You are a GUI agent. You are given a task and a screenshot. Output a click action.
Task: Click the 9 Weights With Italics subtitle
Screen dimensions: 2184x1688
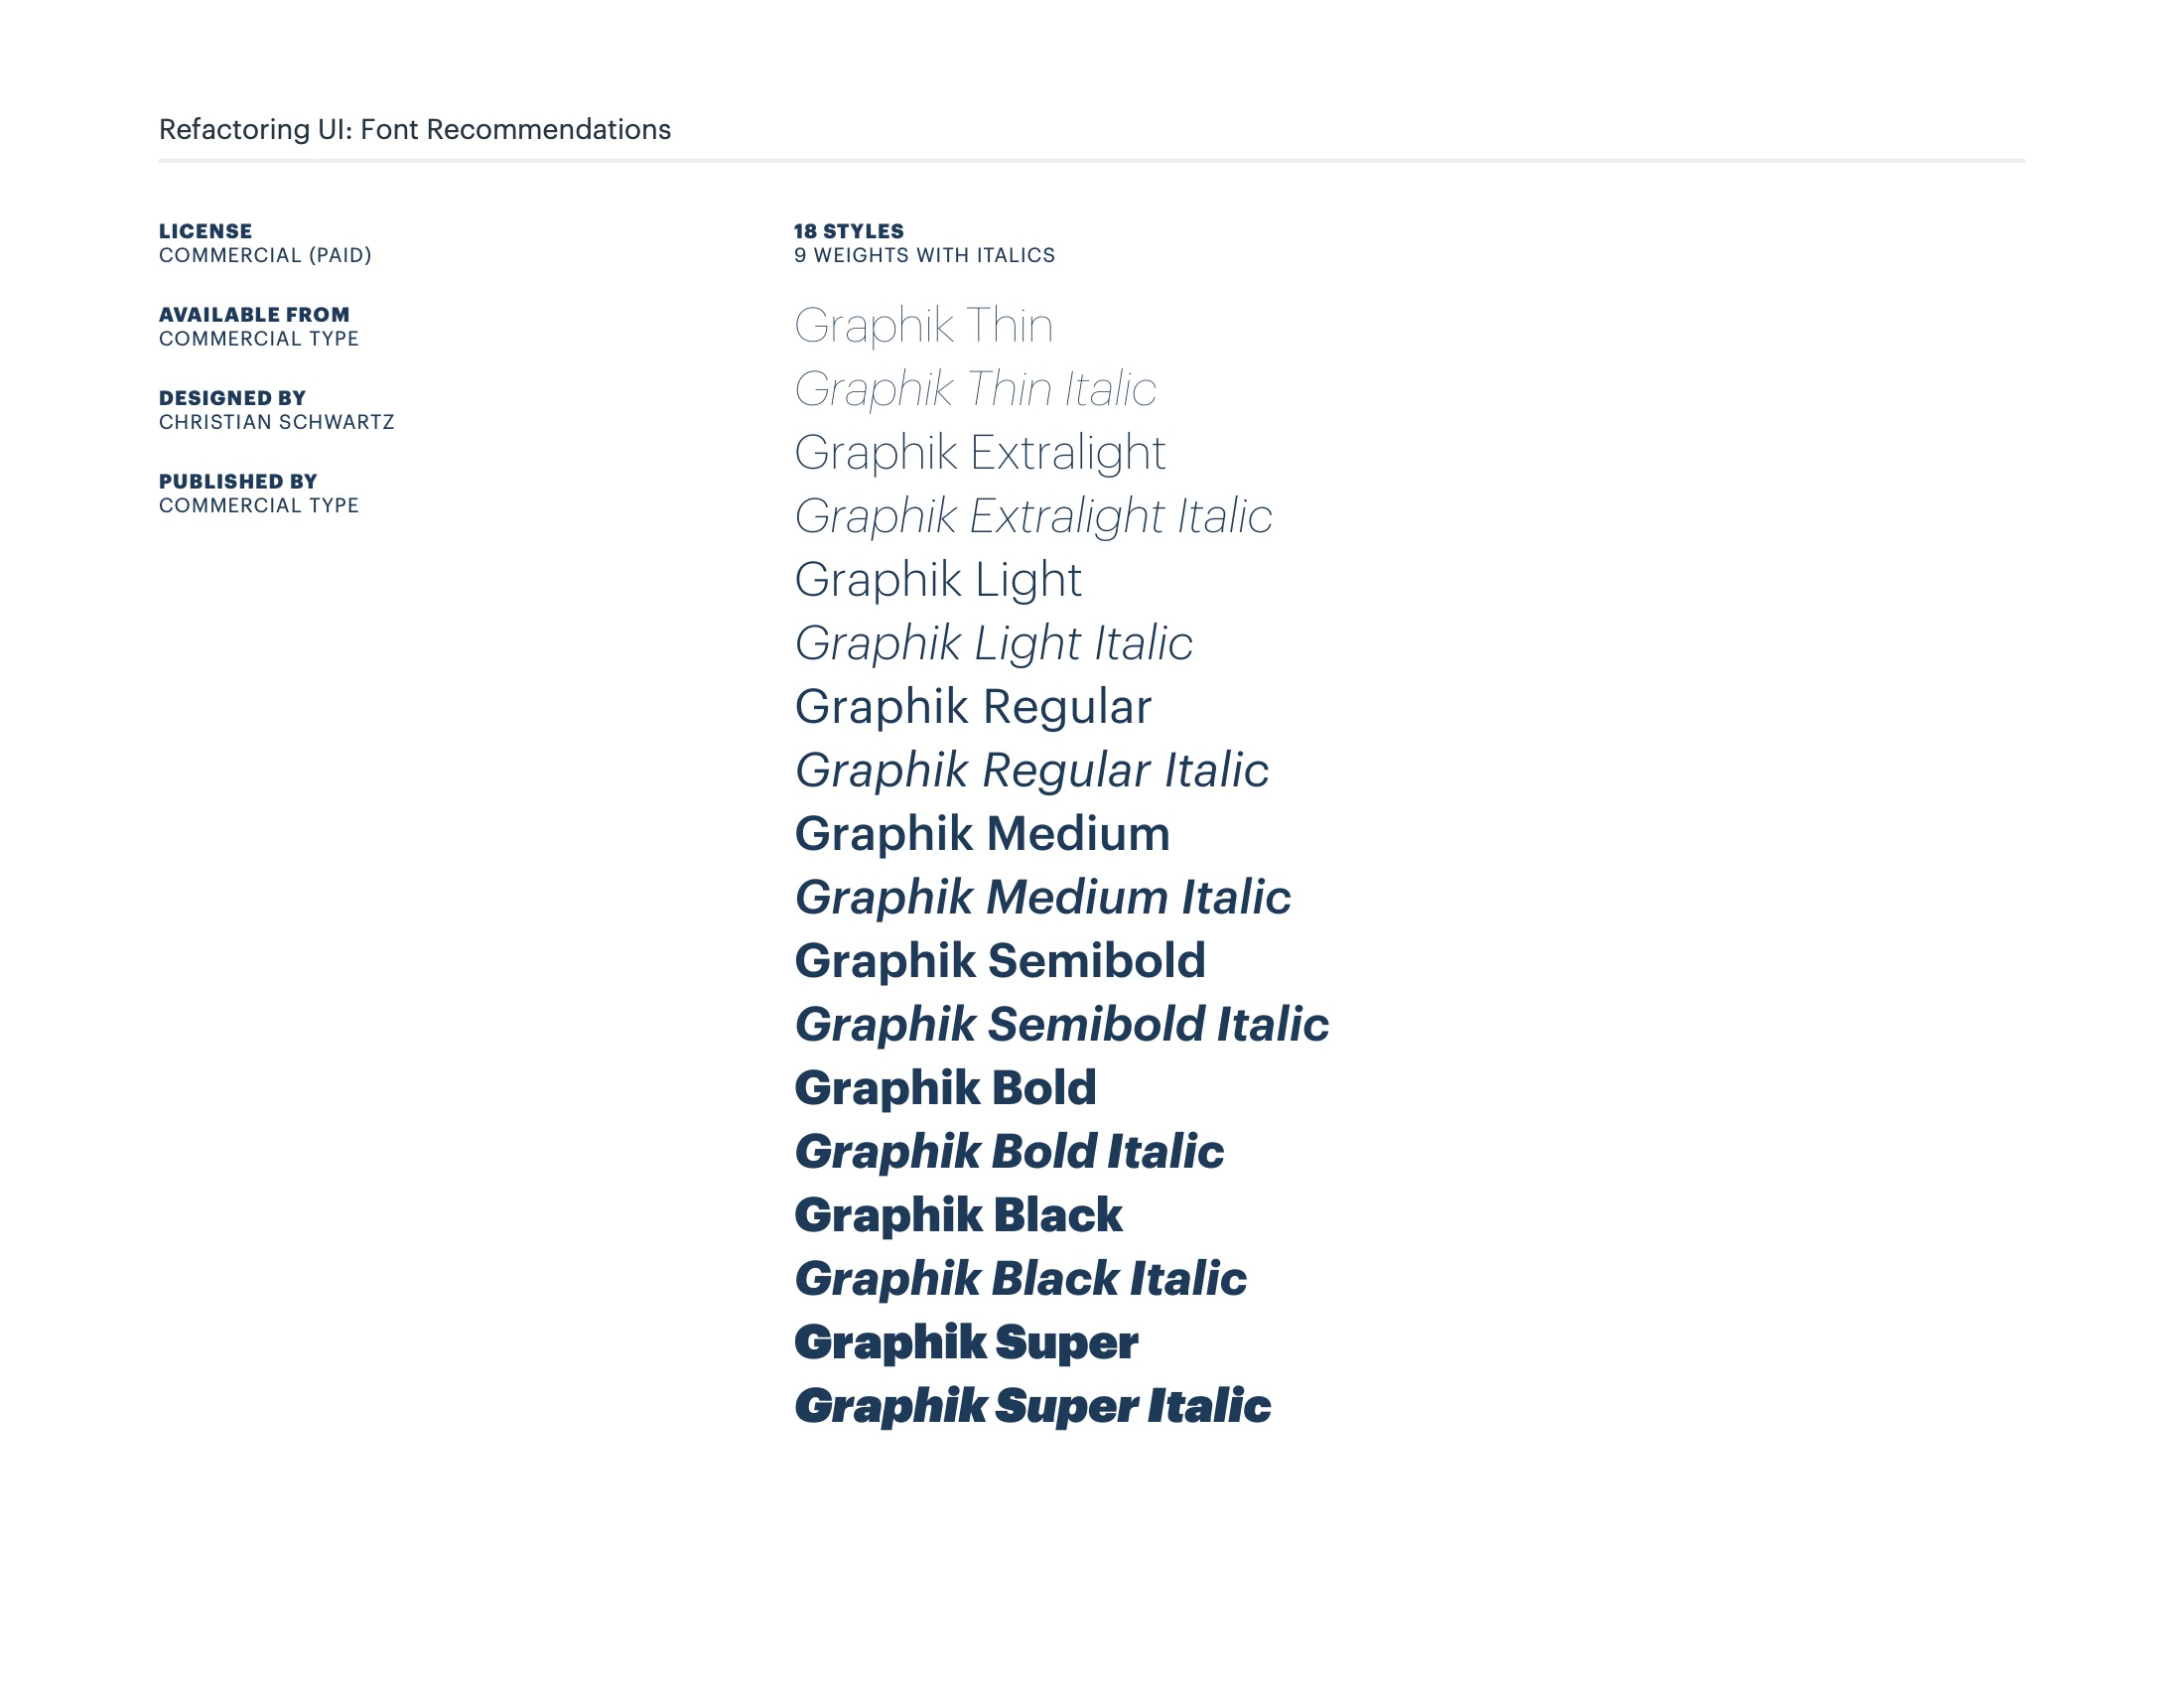point(925,255)
